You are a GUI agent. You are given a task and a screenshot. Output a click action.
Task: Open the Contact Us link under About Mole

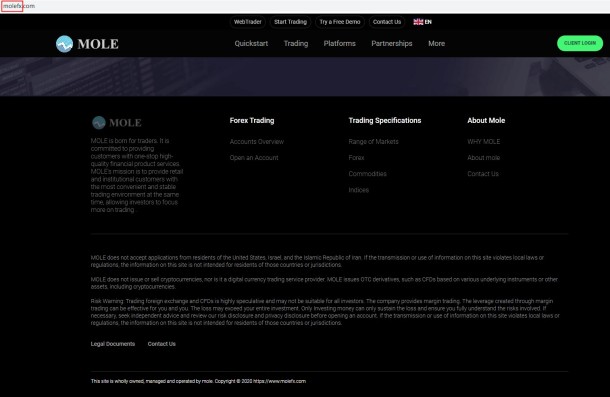pos(483,174)
